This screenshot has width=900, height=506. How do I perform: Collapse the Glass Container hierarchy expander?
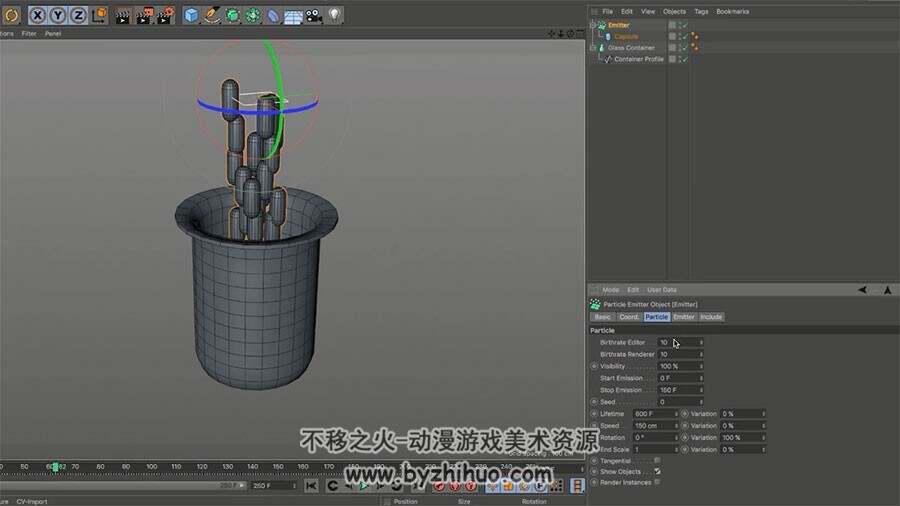click(x=593, y=48)
